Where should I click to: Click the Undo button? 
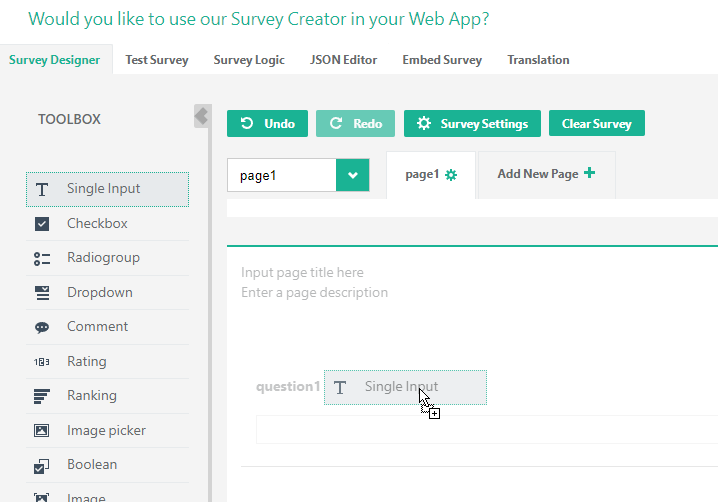[267, 124]
